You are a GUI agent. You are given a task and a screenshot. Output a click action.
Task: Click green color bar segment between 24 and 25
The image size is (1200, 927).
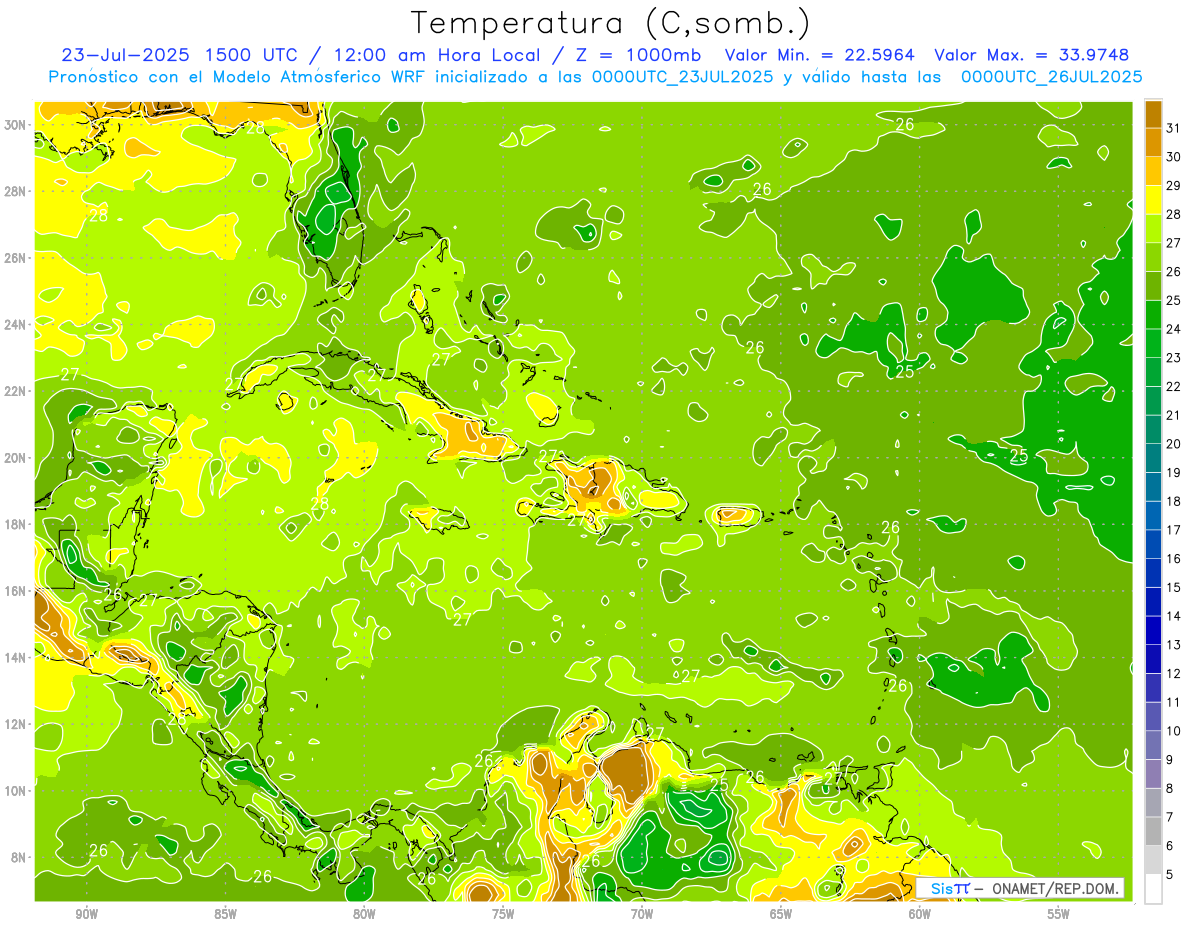[x=1153, y=314]
